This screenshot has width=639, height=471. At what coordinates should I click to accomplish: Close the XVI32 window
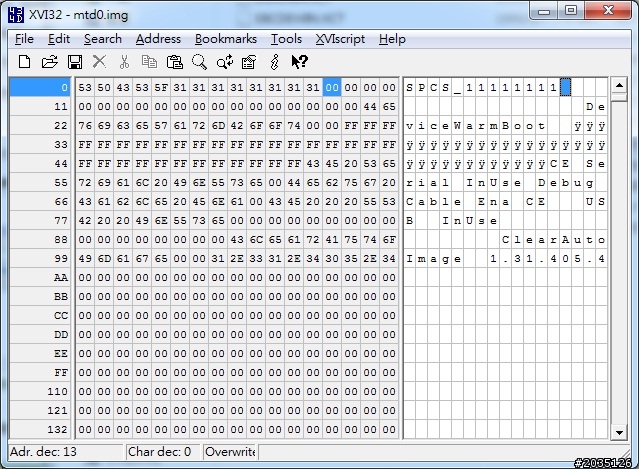tap(608, 11)
